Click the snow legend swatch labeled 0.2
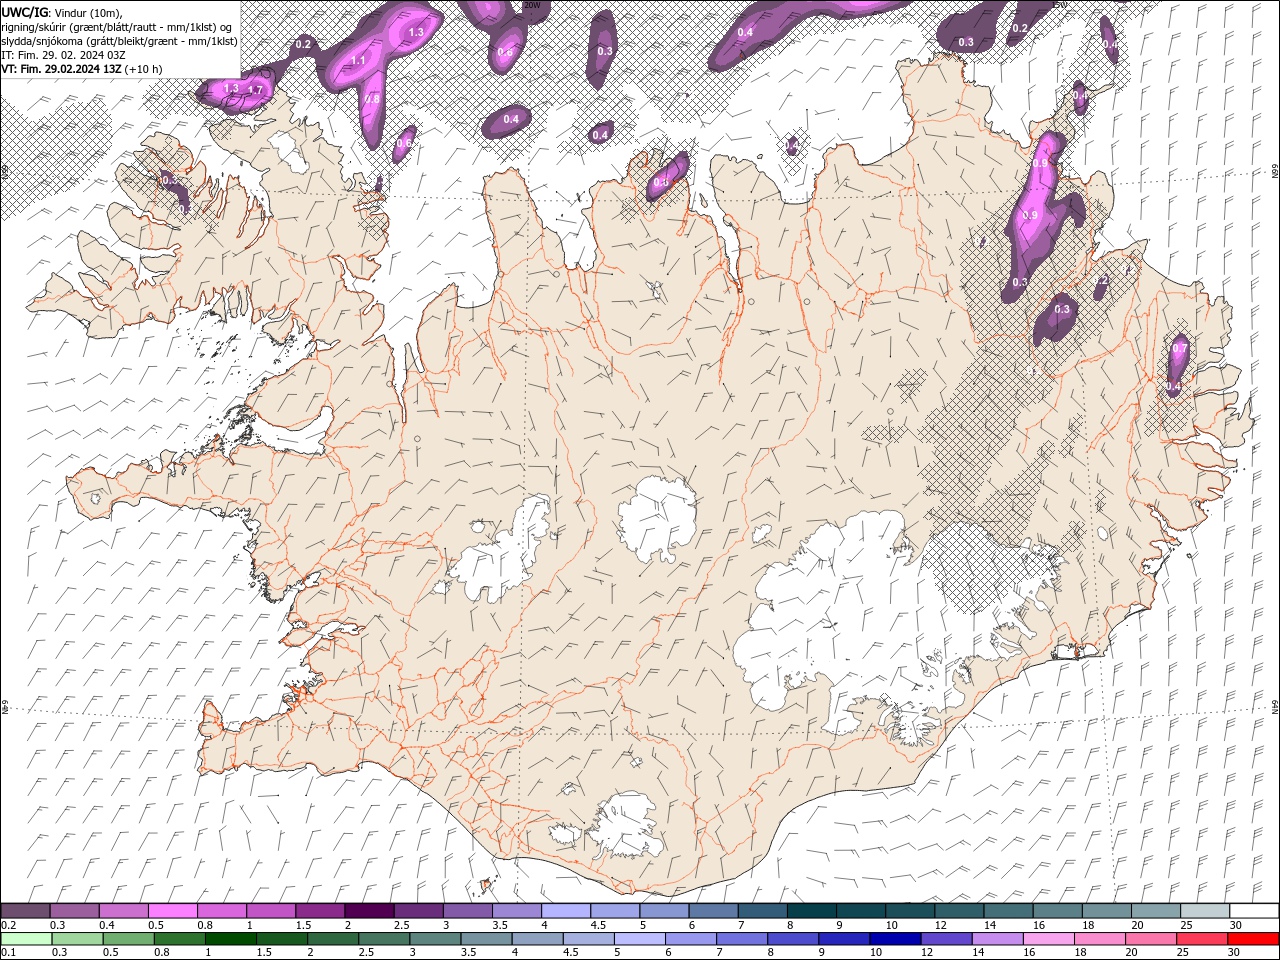1280x960 pixels. point(26,911)
